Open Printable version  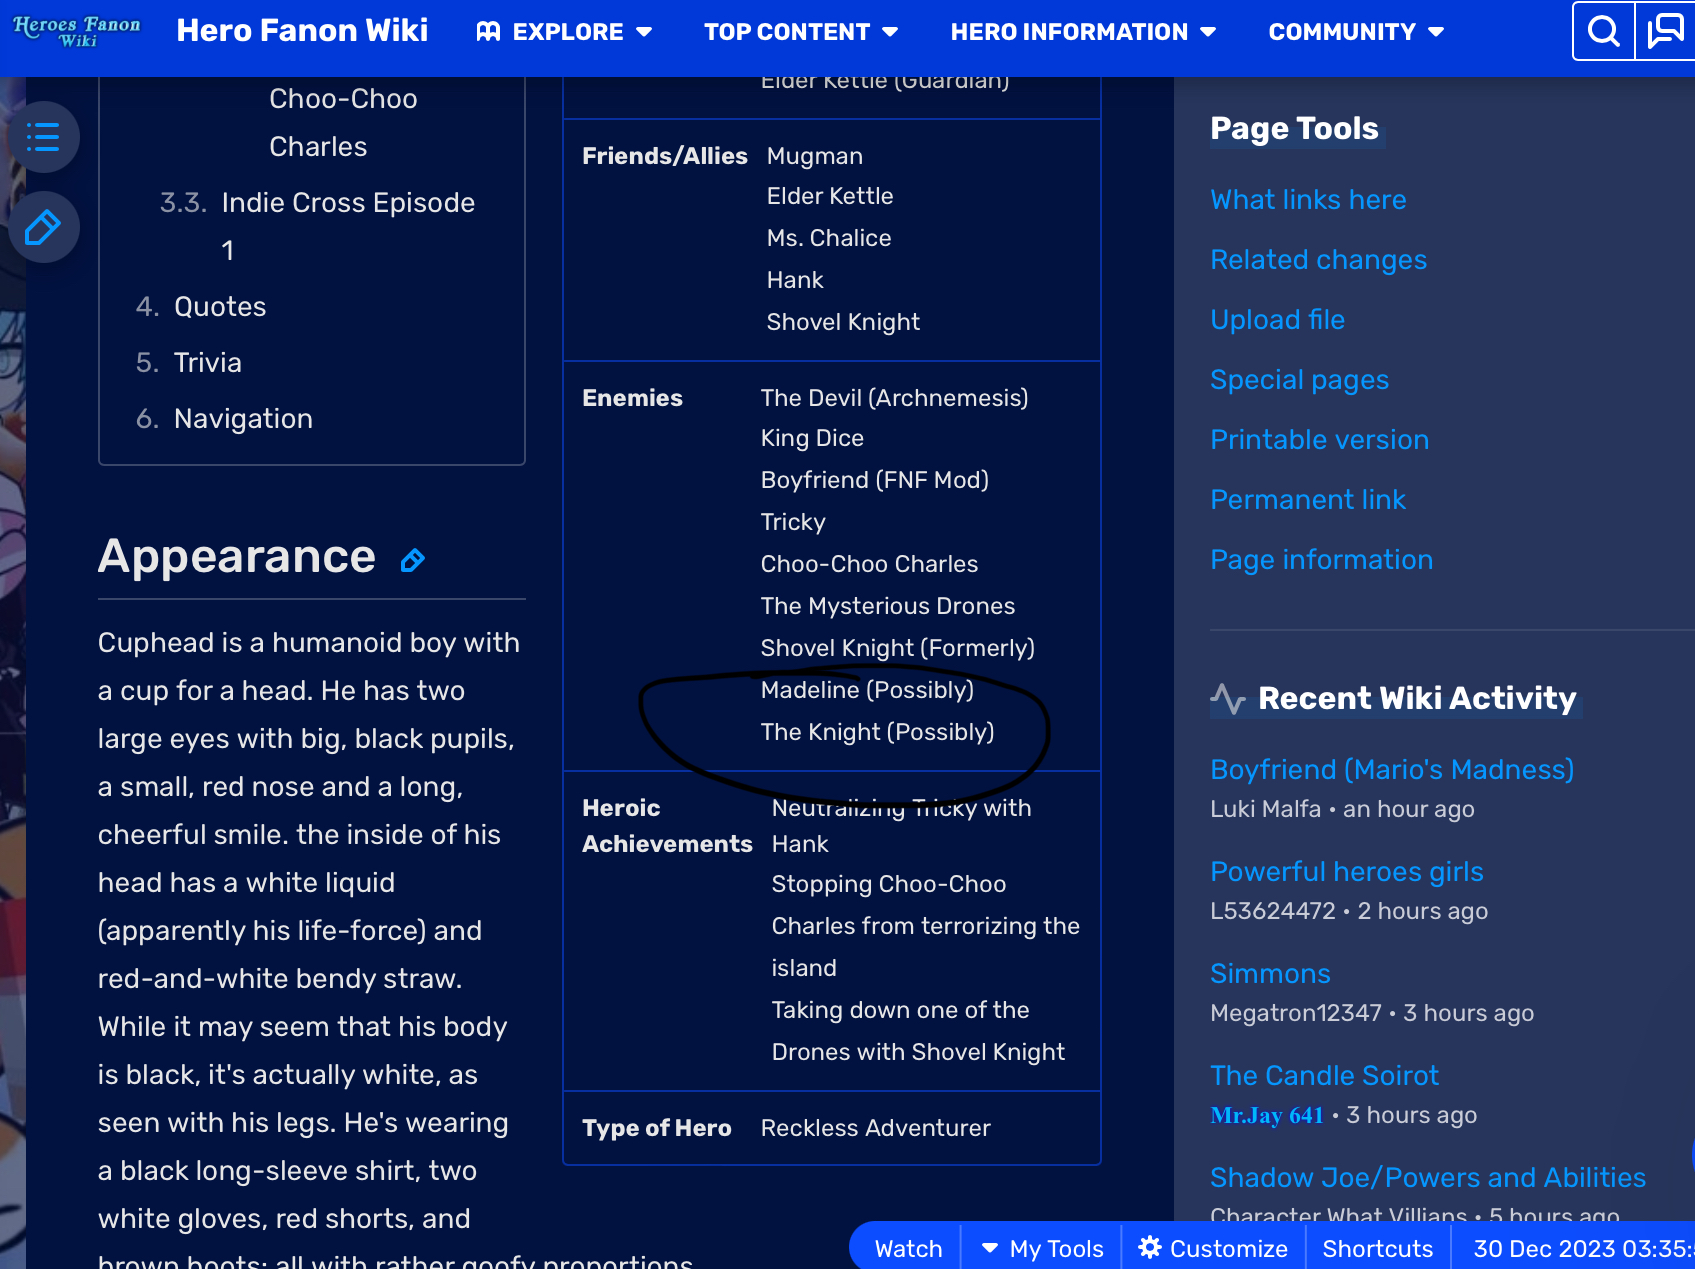click(1319, 439)
